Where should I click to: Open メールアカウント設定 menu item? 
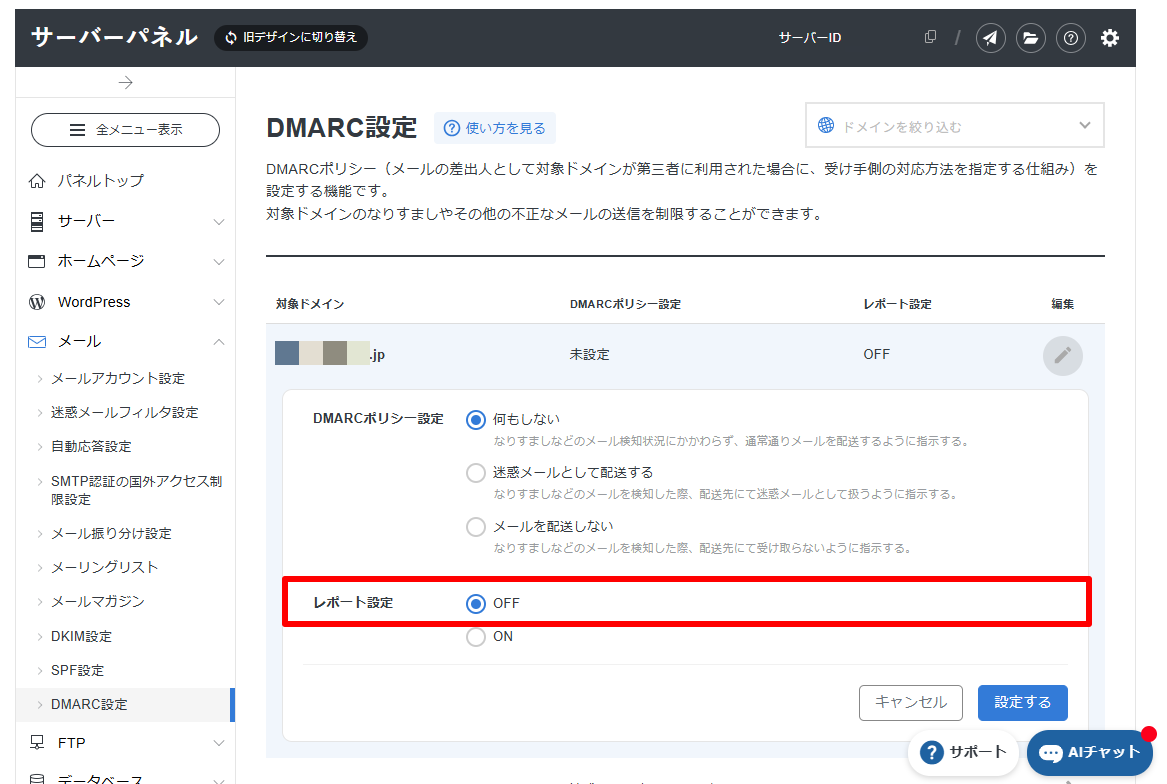click(x=118, y=378)
